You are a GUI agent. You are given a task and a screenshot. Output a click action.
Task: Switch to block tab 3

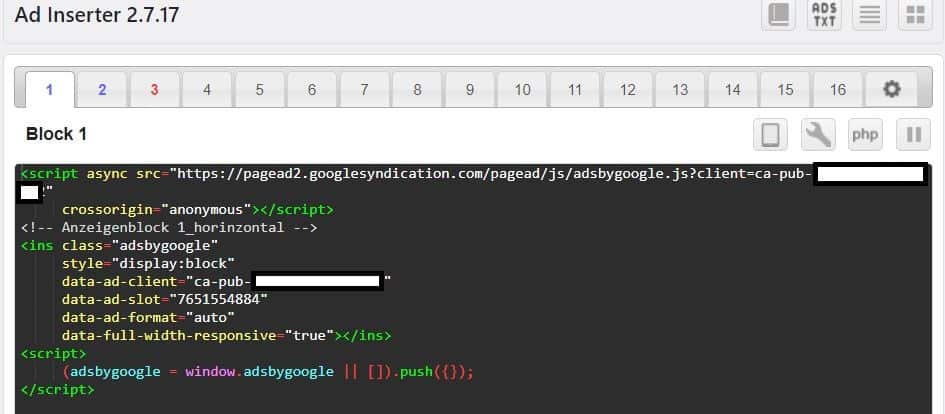coord(154,90)
